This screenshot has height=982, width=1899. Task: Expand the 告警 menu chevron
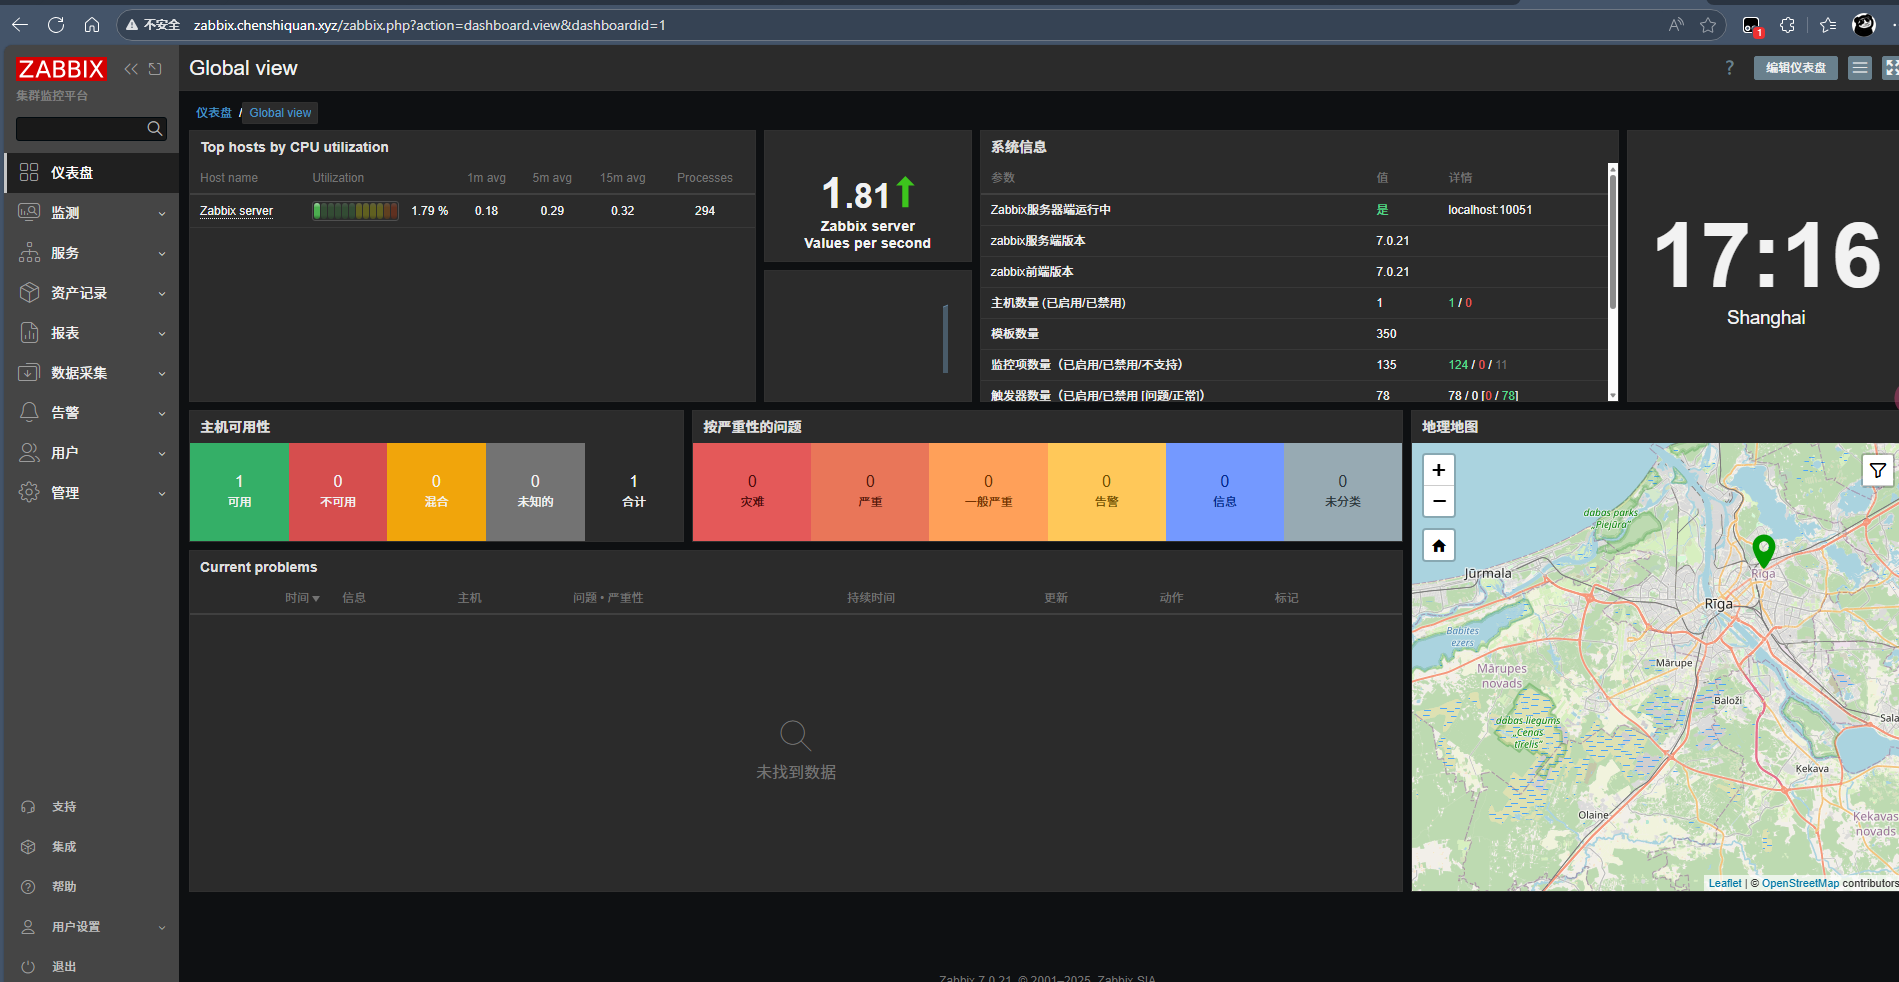pos(162,413)
